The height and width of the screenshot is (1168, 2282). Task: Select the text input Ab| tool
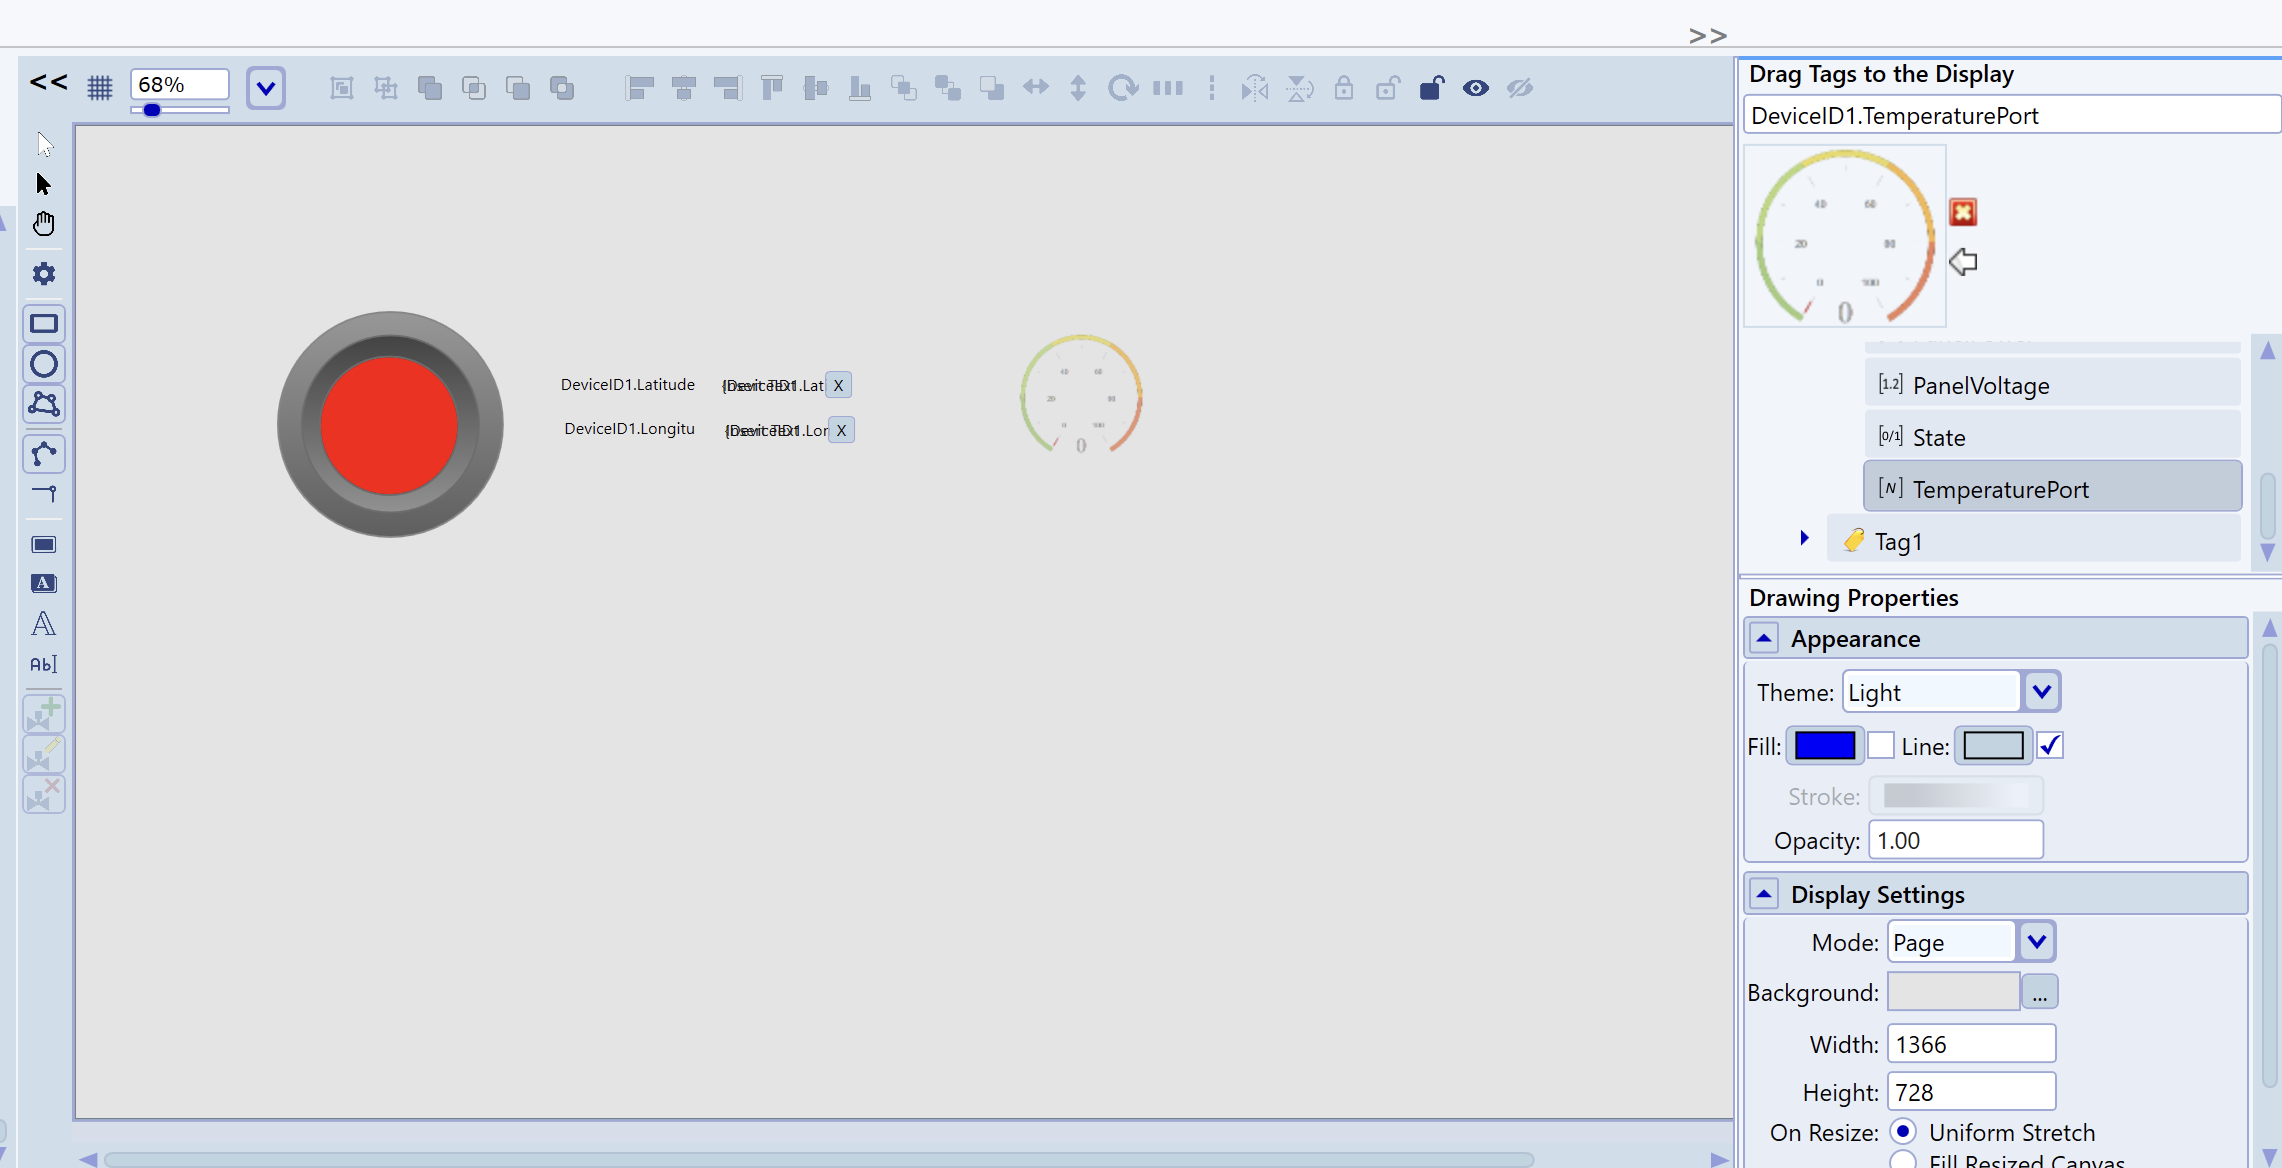(44, 664)
